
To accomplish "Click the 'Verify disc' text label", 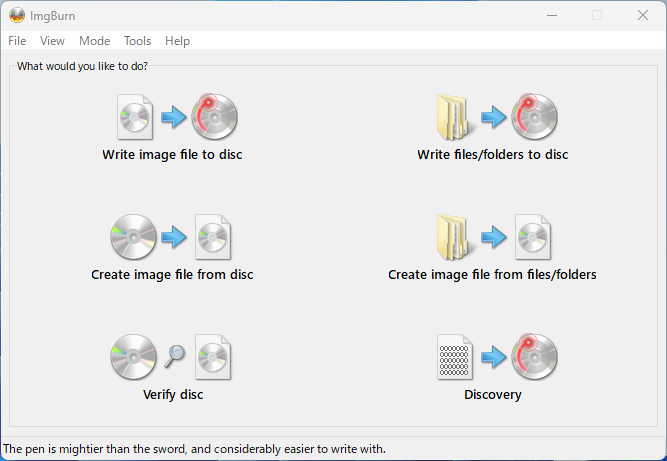I will [173, 395].
